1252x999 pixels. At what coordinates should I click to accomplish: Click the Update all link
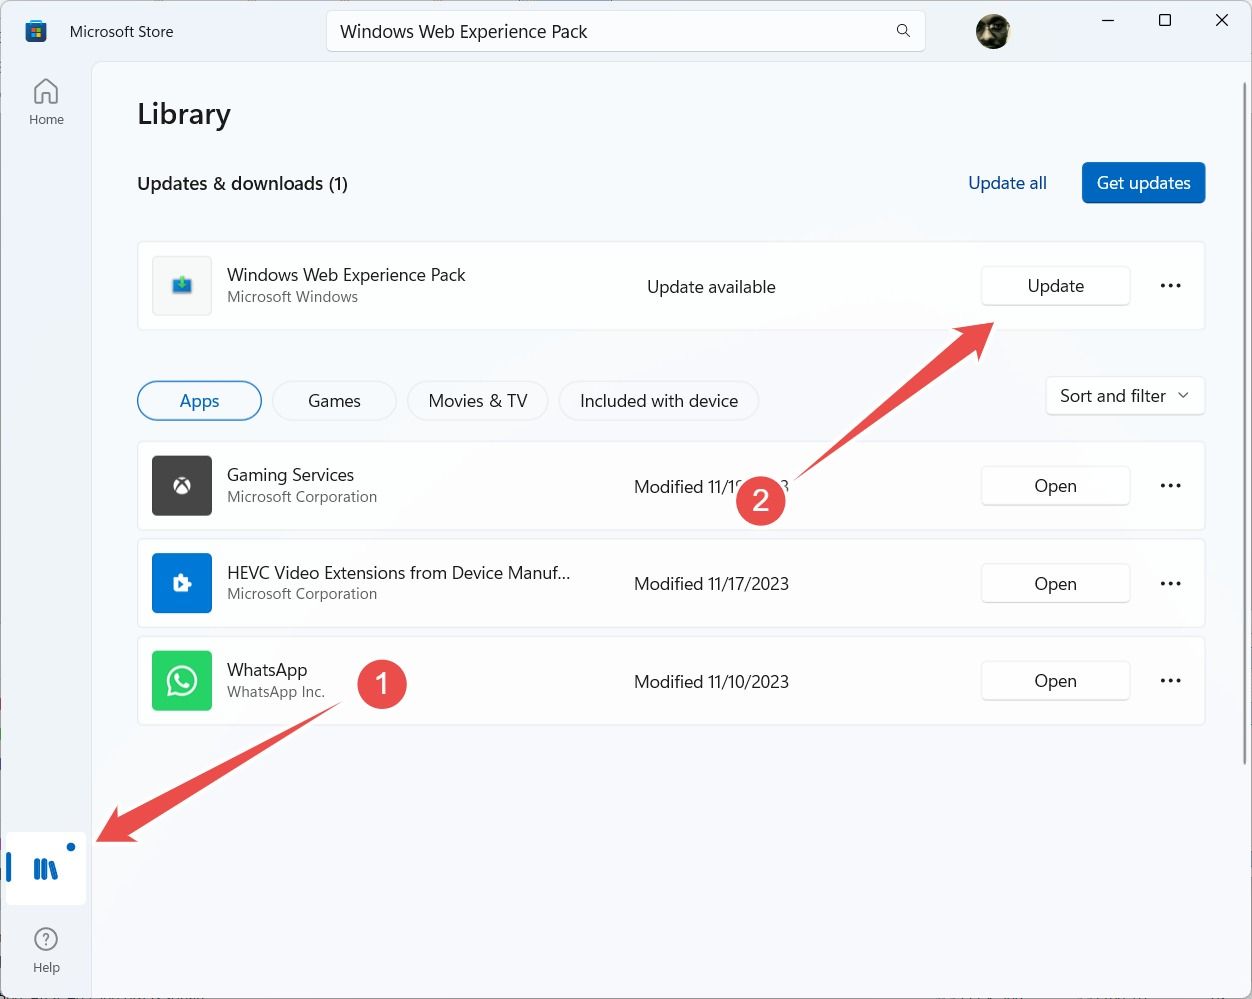pos(1007,183)
